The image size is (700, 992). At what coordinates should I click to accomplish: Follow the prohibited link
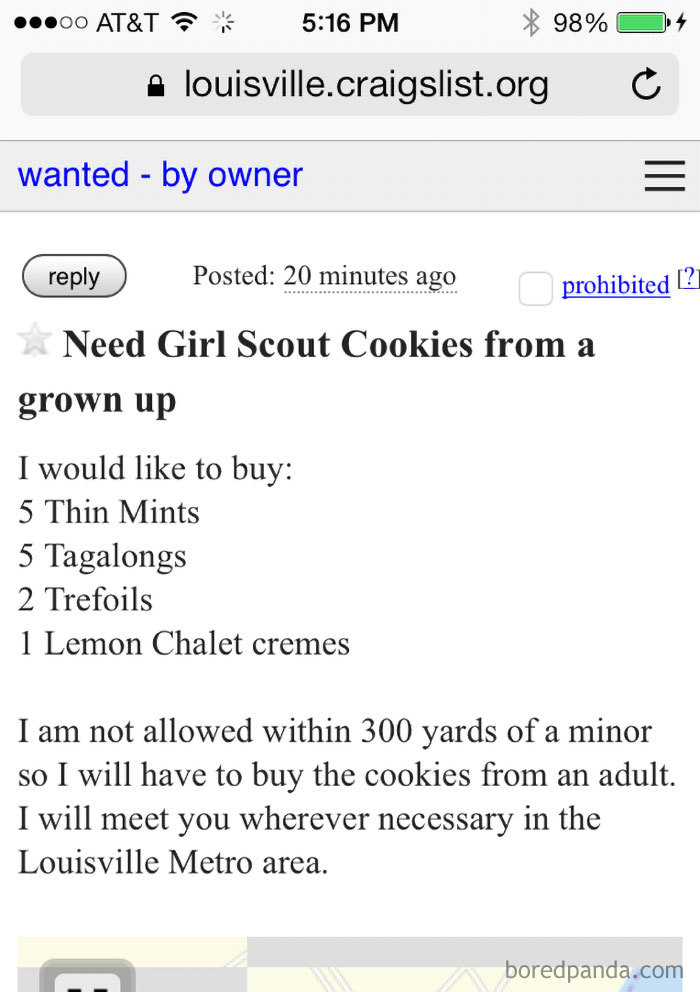pyautogui.click(x=616, y=285)
